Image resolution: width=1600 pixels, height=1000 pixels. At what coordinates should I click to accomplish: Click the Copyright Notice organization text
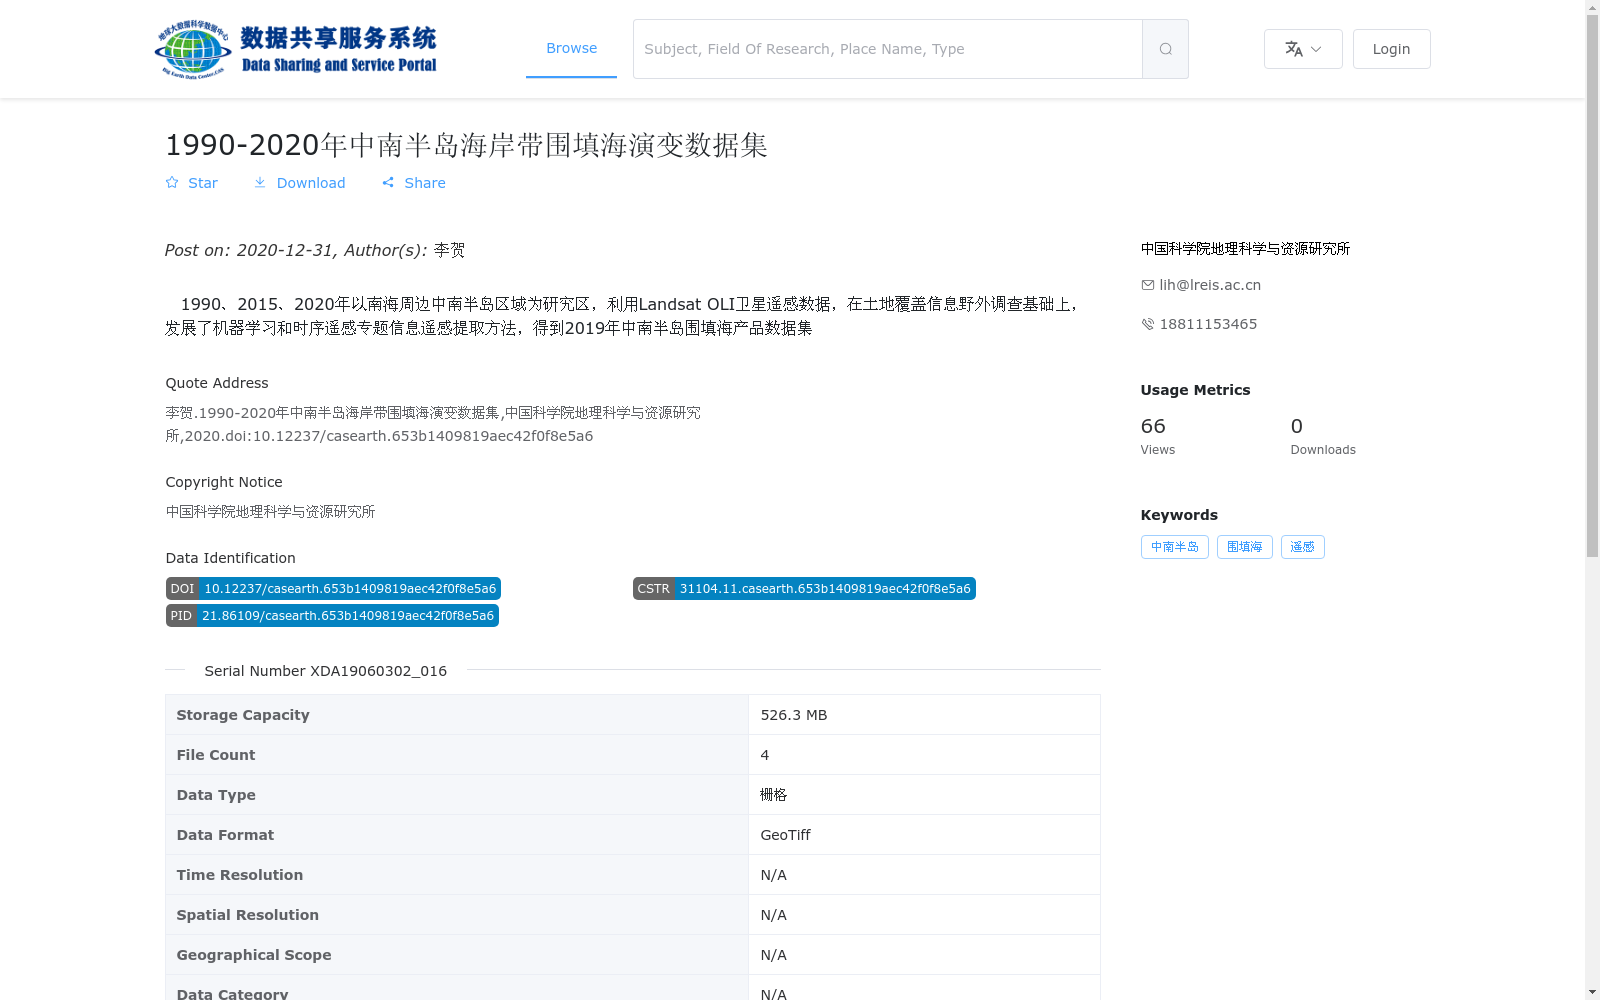pyautogui.click(x=270, y=512)
